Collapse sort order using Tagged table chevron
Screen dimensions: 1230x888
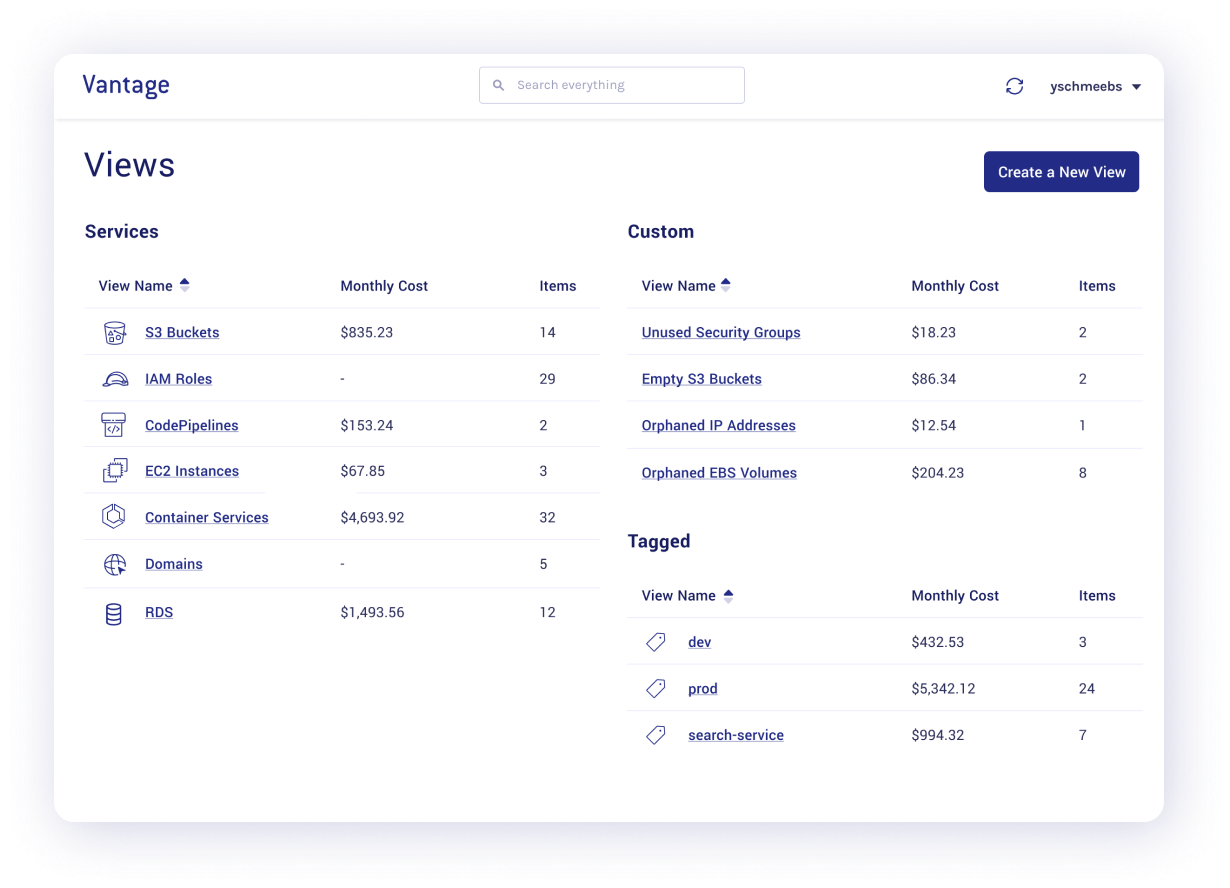(729, 594)
